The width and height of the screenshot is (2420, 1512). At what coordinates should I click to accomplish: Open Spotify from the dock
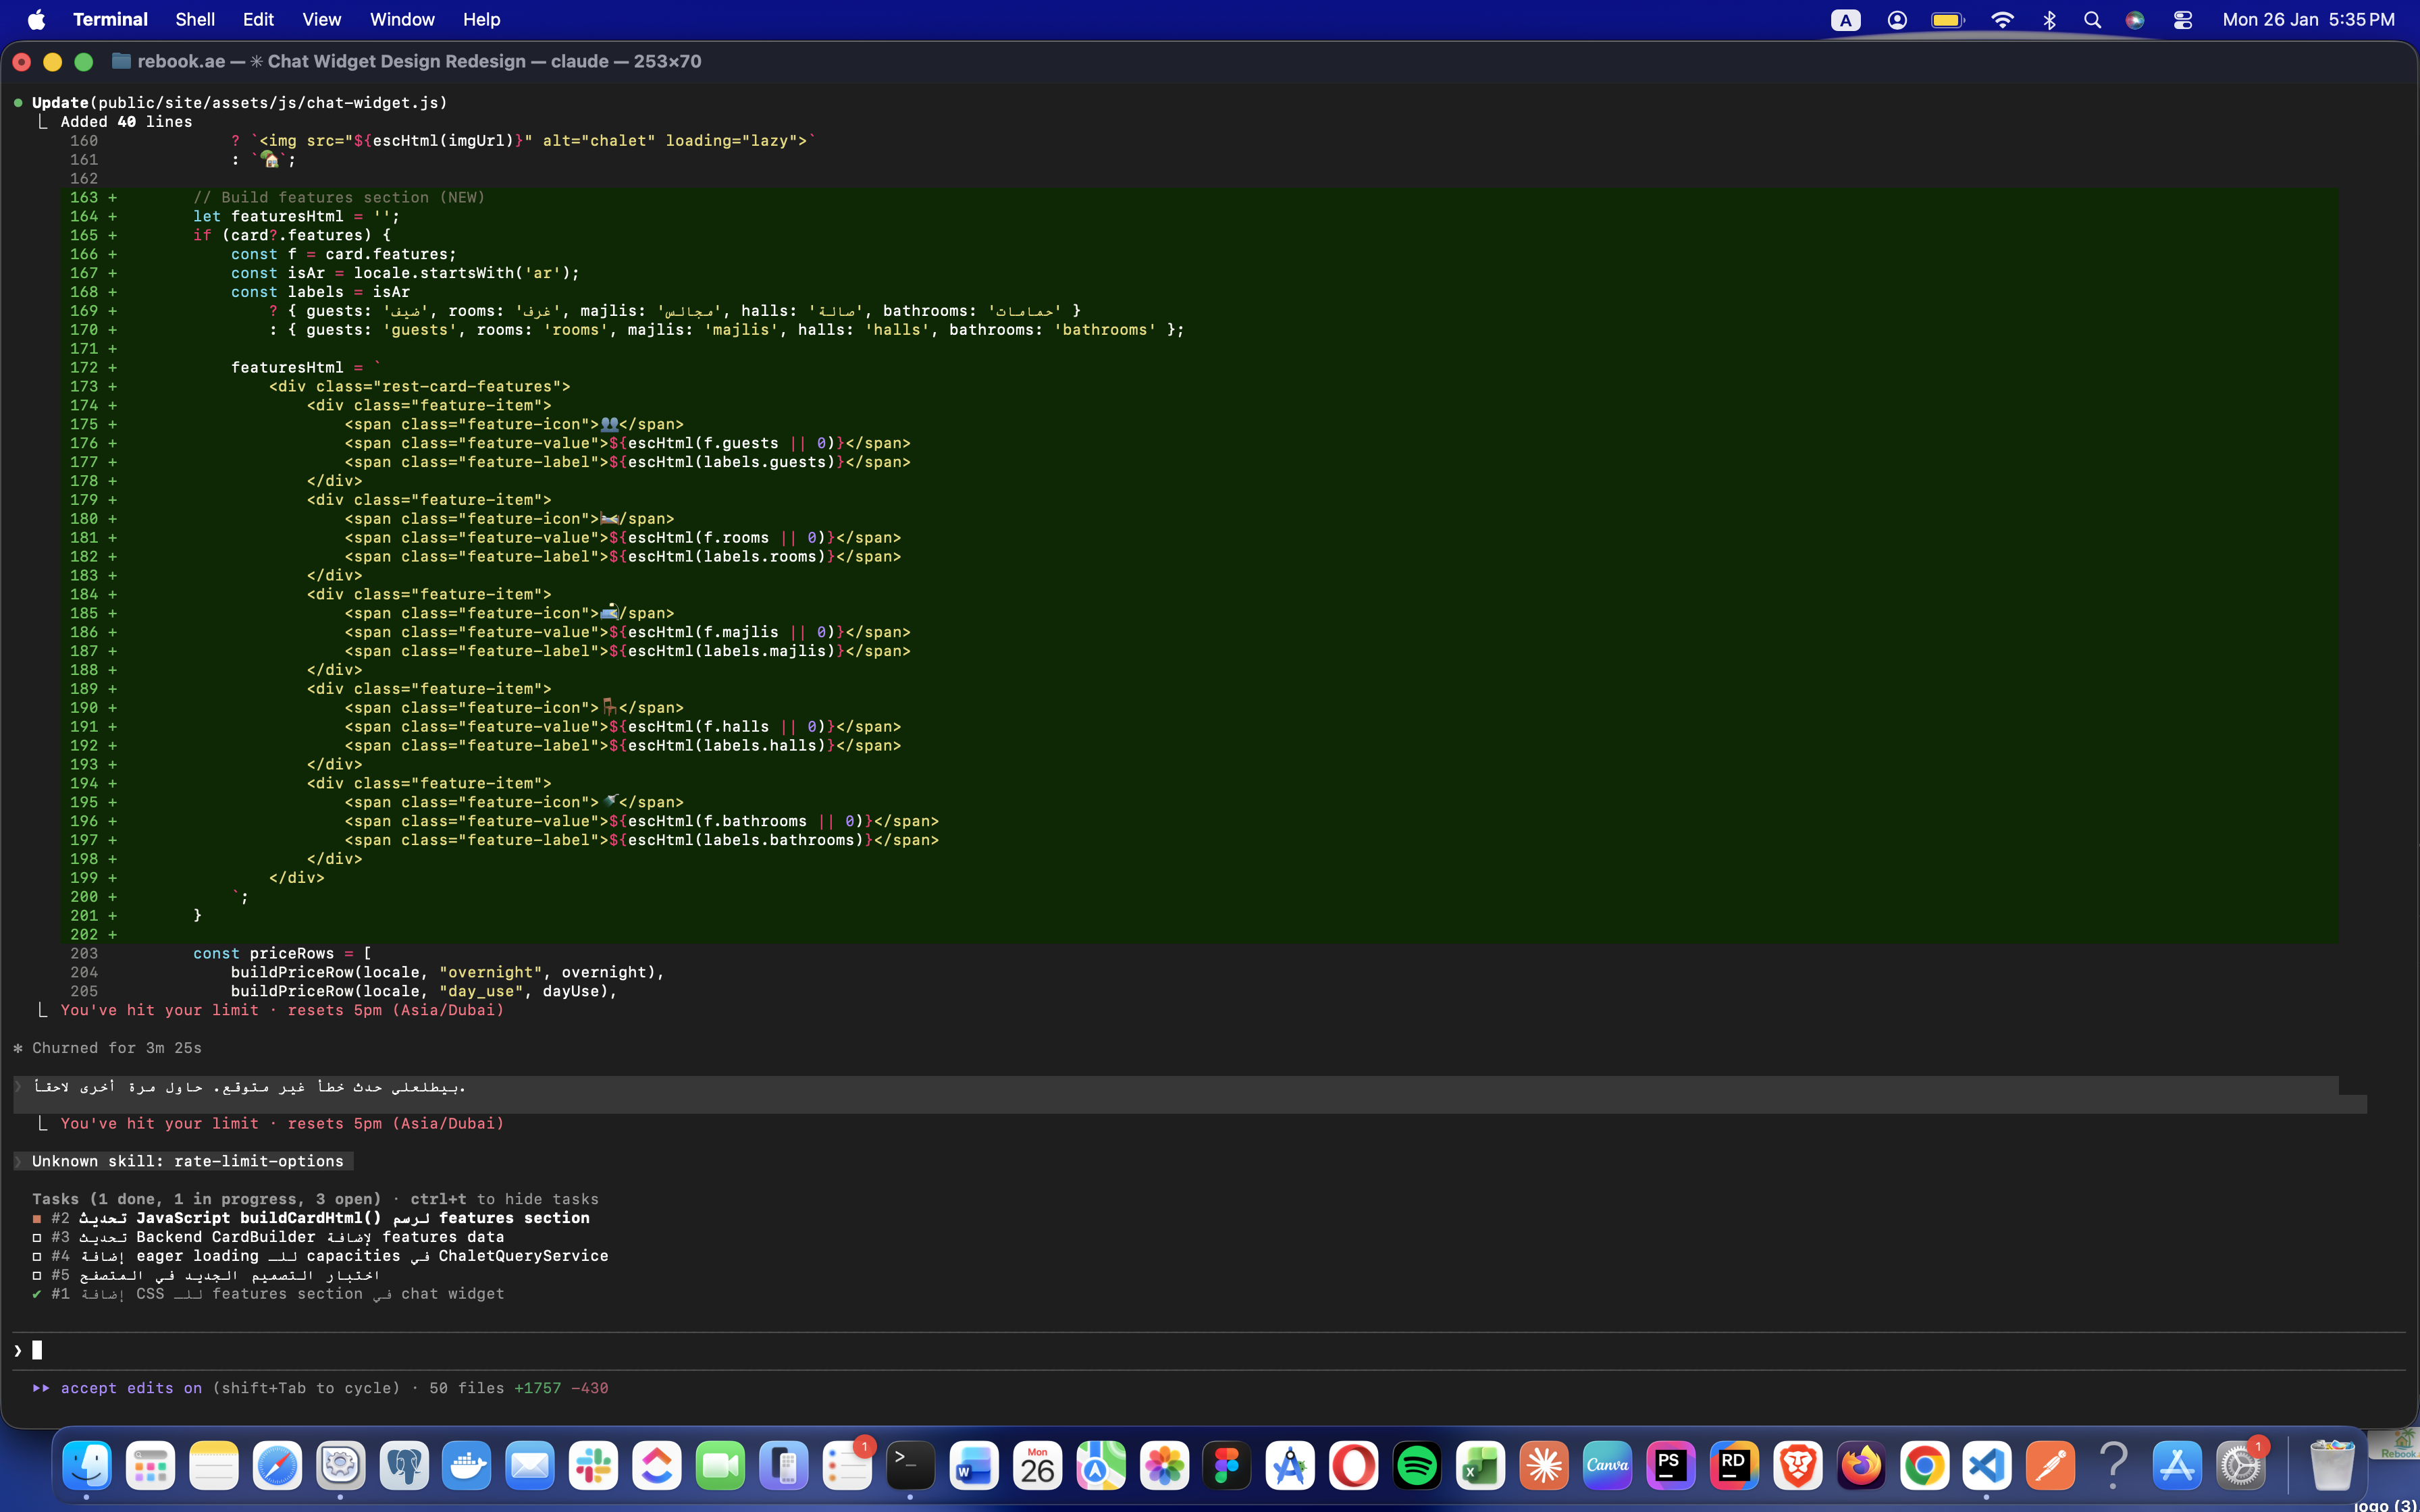pyautogui.click(x=1417, y=1466)
